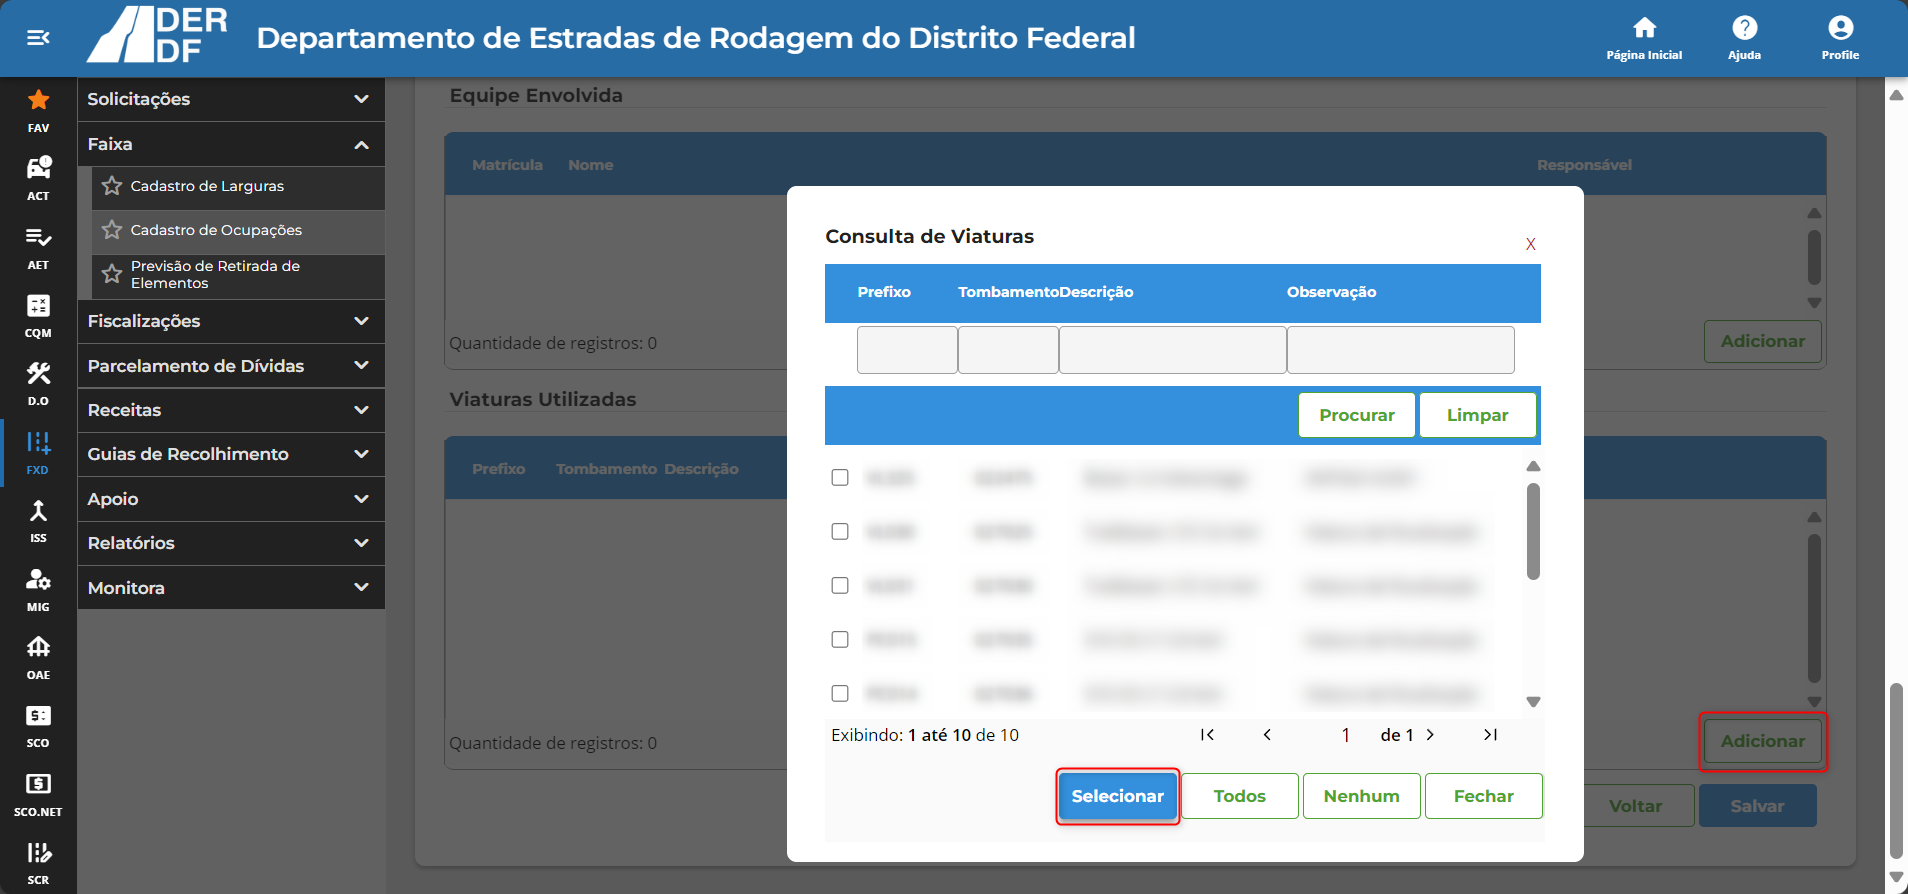Close Consulta de Viaturas dialog with red X
Screen dimensions: 1908x894
click(x=1530, y=244)
